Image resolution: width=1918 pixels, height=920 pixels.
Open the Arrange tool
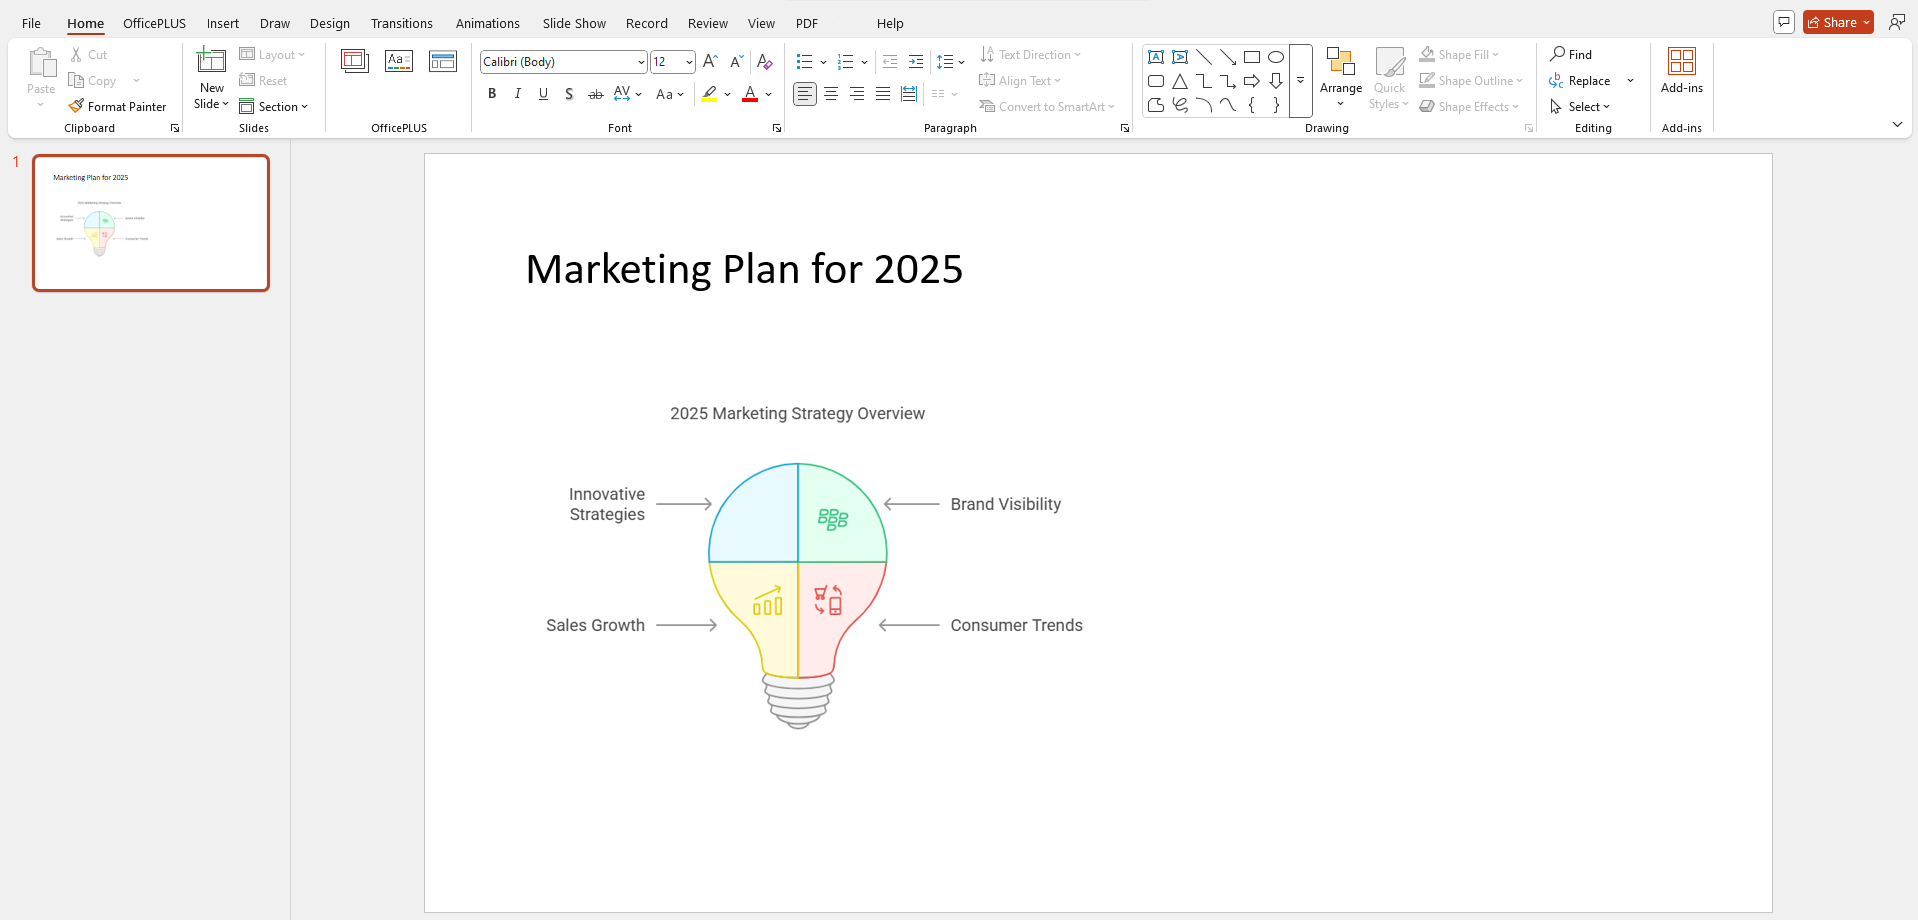click(1340, 75)
